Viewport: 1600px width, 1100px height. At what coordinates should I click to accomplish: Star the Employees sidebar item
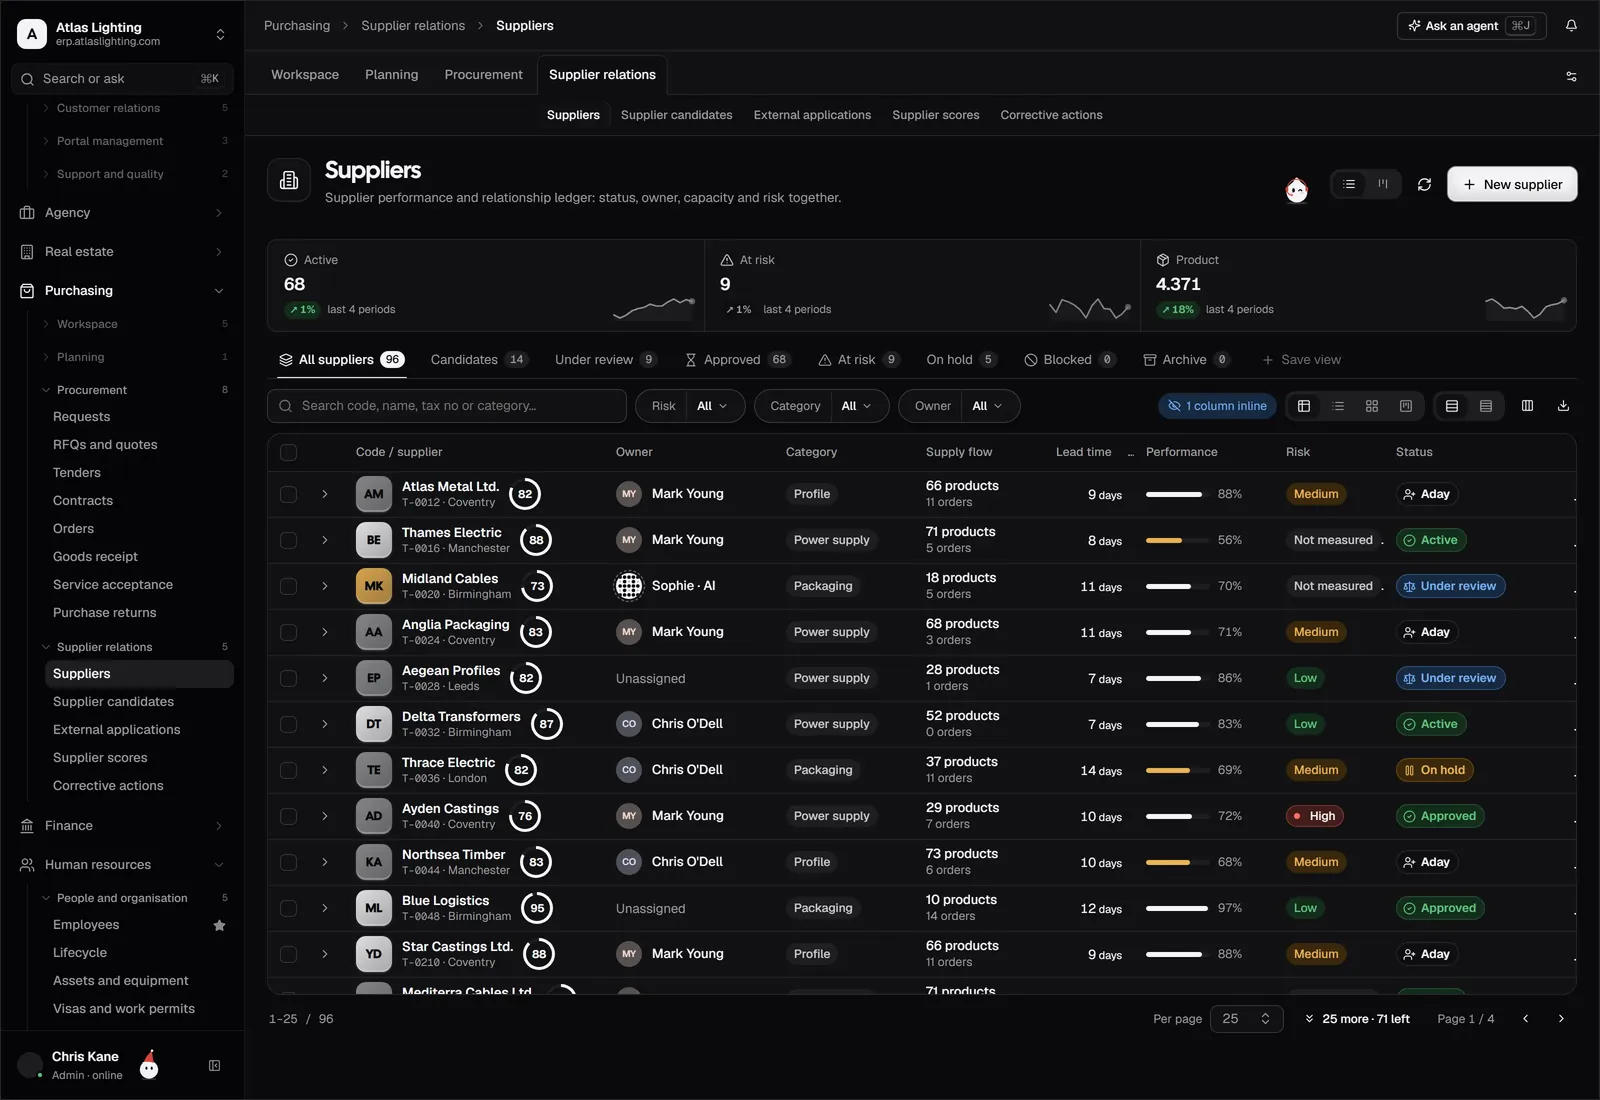(x=219, y=925)
